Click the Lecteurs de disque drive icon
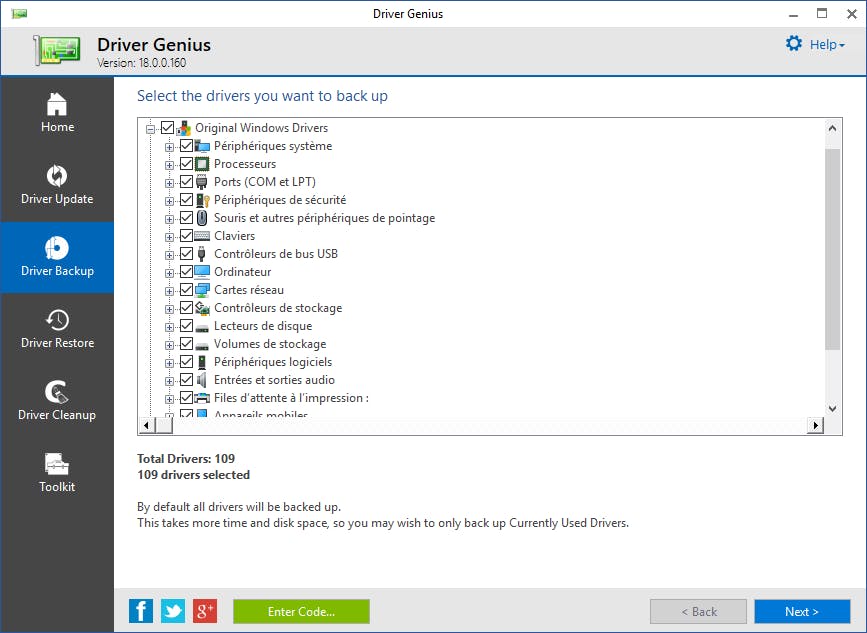 point(202,327)
